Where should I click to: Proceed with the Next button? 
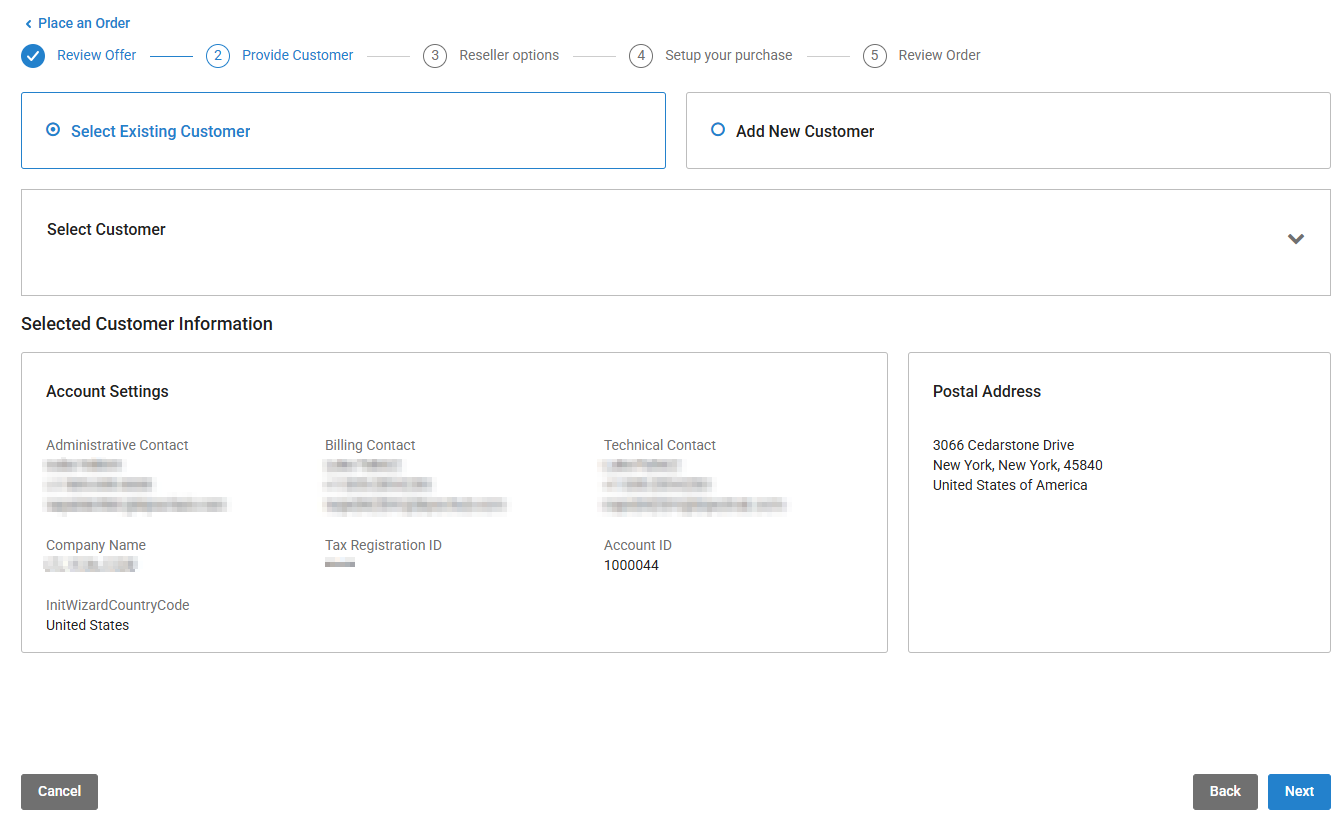coord(1298,791)
